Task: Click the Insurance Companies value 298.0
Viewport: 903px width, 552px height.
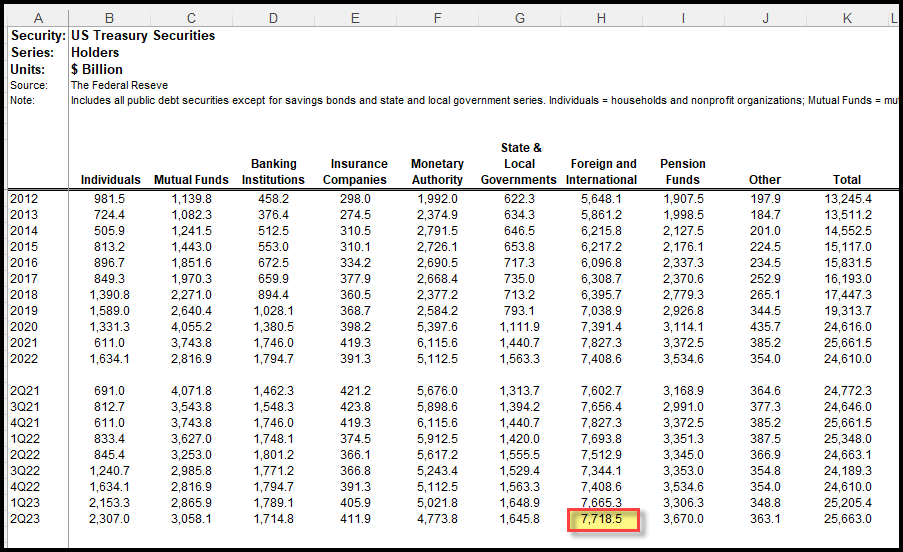Action: coord(355,199)
